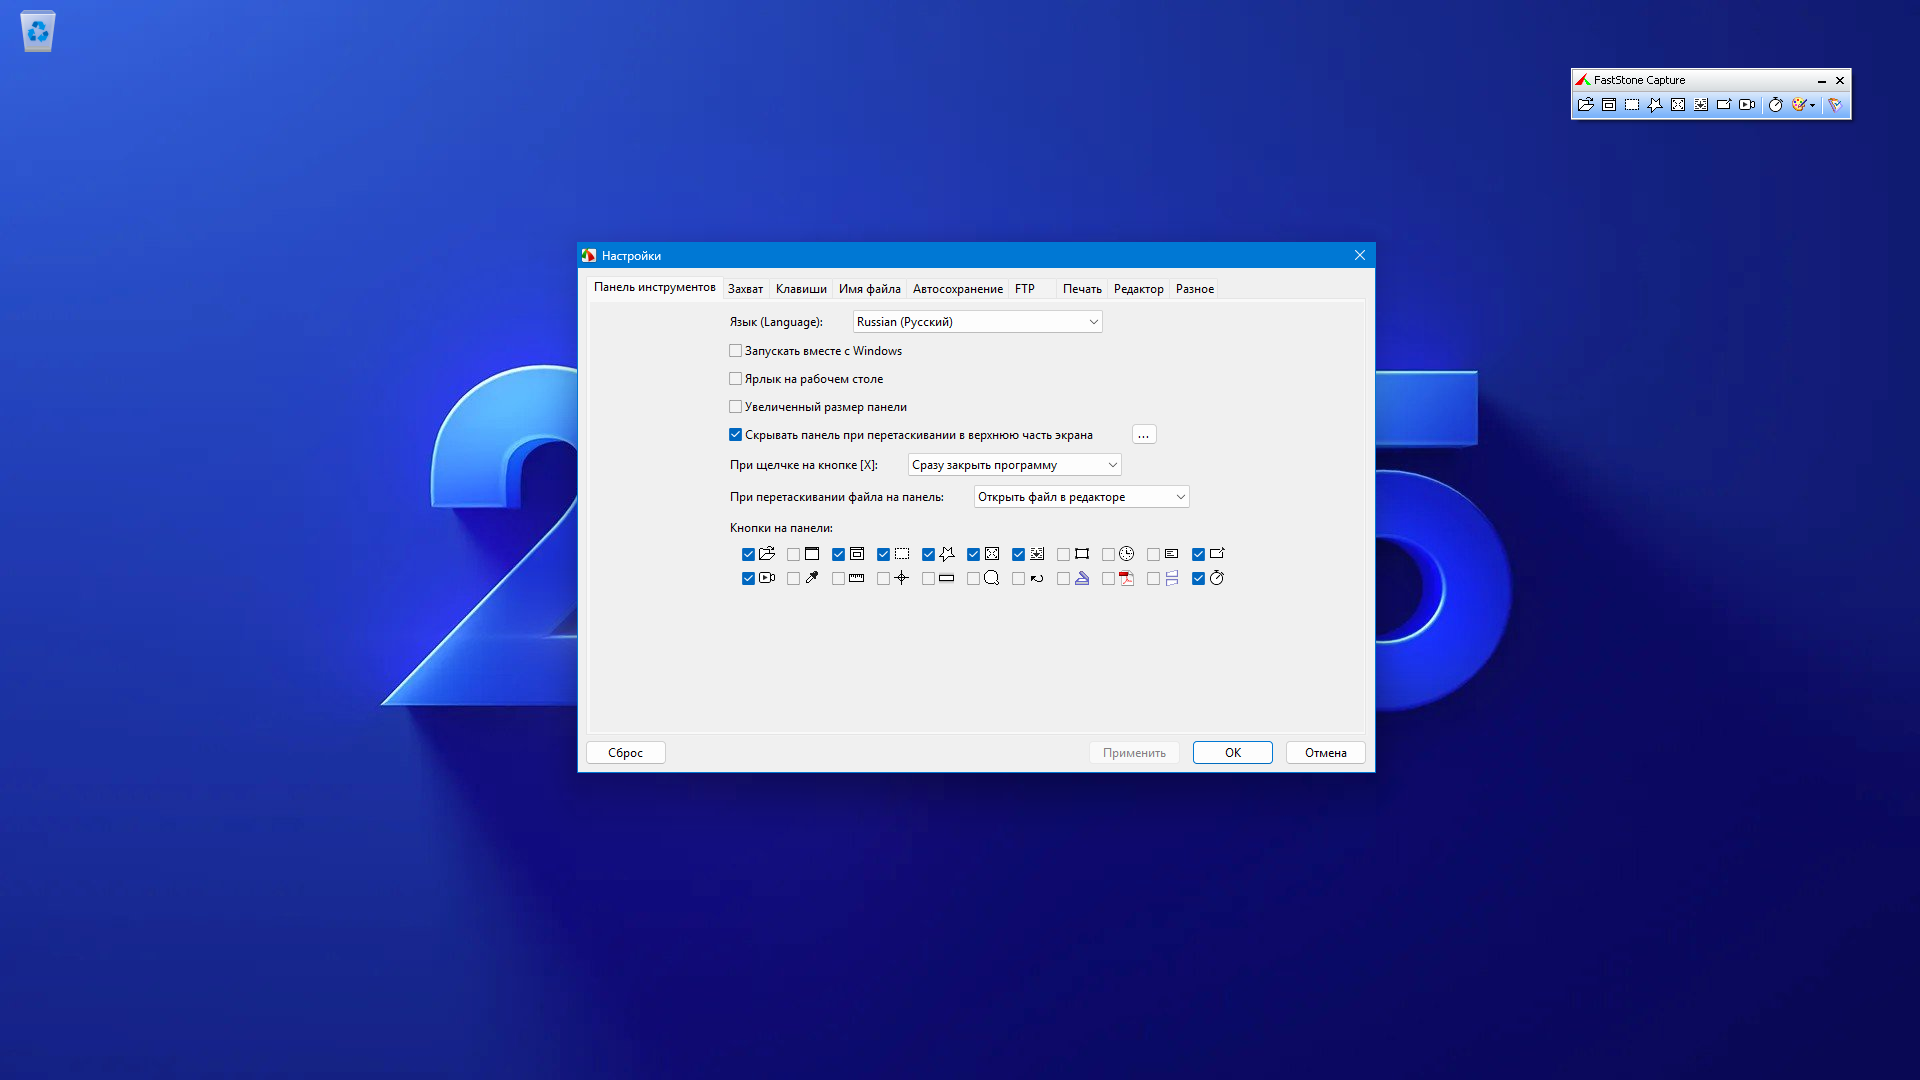Click the scrolling window capture icon
Screen dimensions: 1920x1080
[1701, 105]
